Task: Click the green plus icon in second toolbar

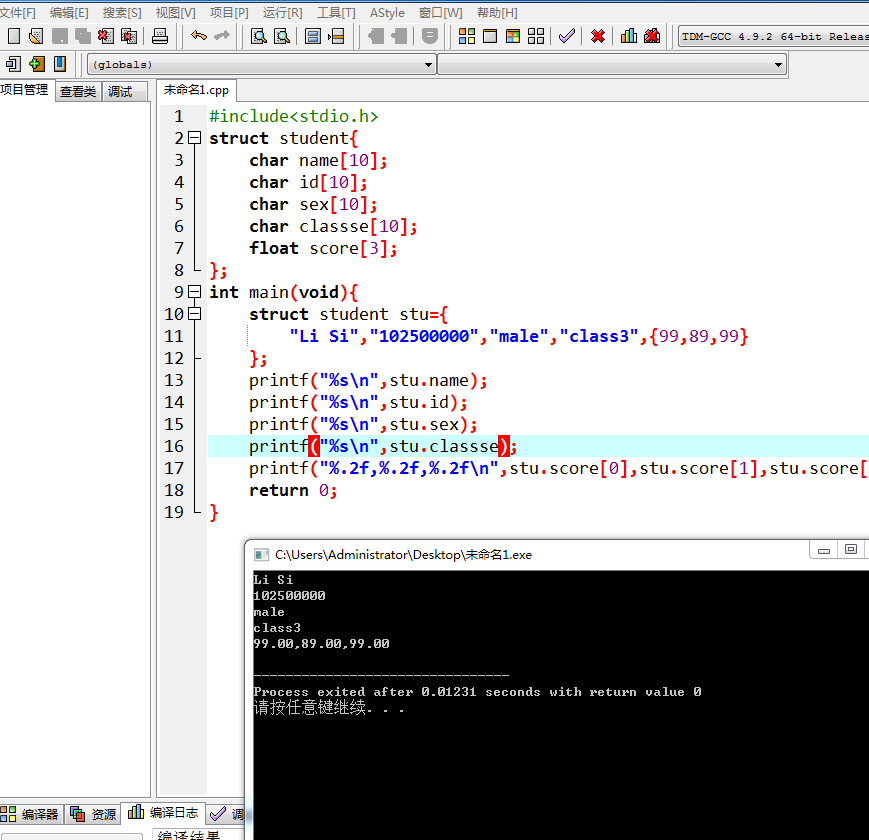Action: 37,64
